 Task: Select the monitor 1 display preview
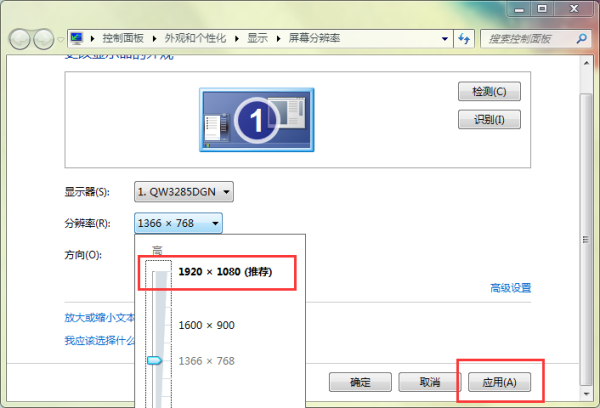(x=256, y=120)
